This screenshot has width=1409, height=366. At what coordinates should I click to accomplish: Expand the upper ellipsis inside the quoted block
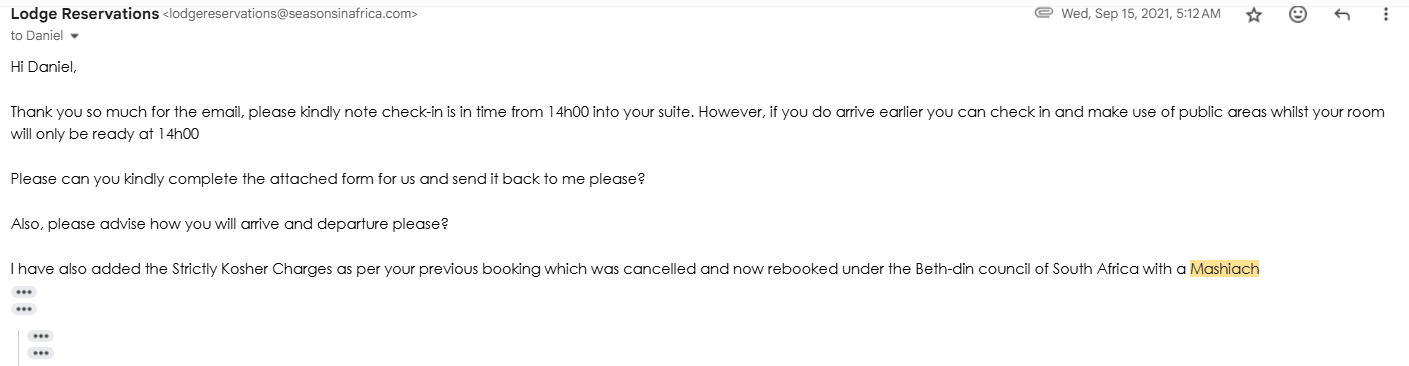(x=42, y=336)
